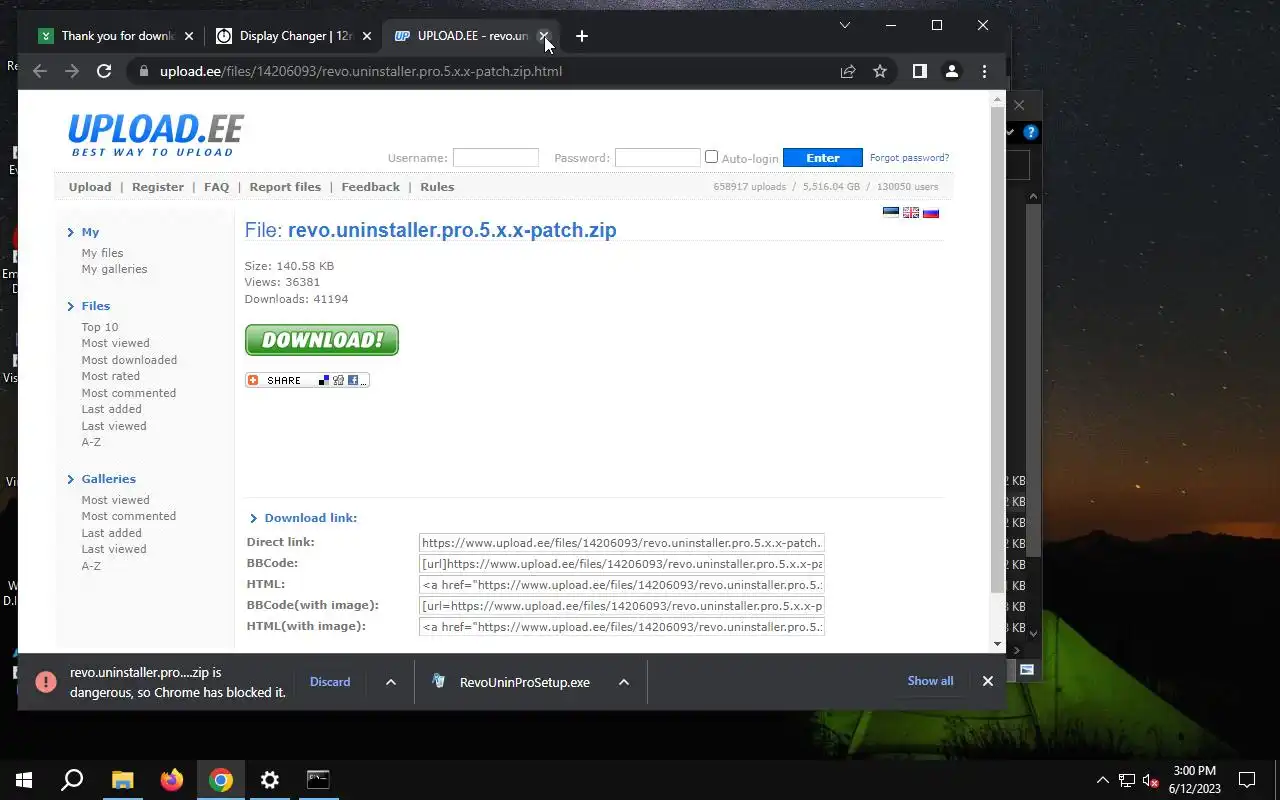Open My galleries link
This screenshot has width=1280, height=800.
pos(114,269)
